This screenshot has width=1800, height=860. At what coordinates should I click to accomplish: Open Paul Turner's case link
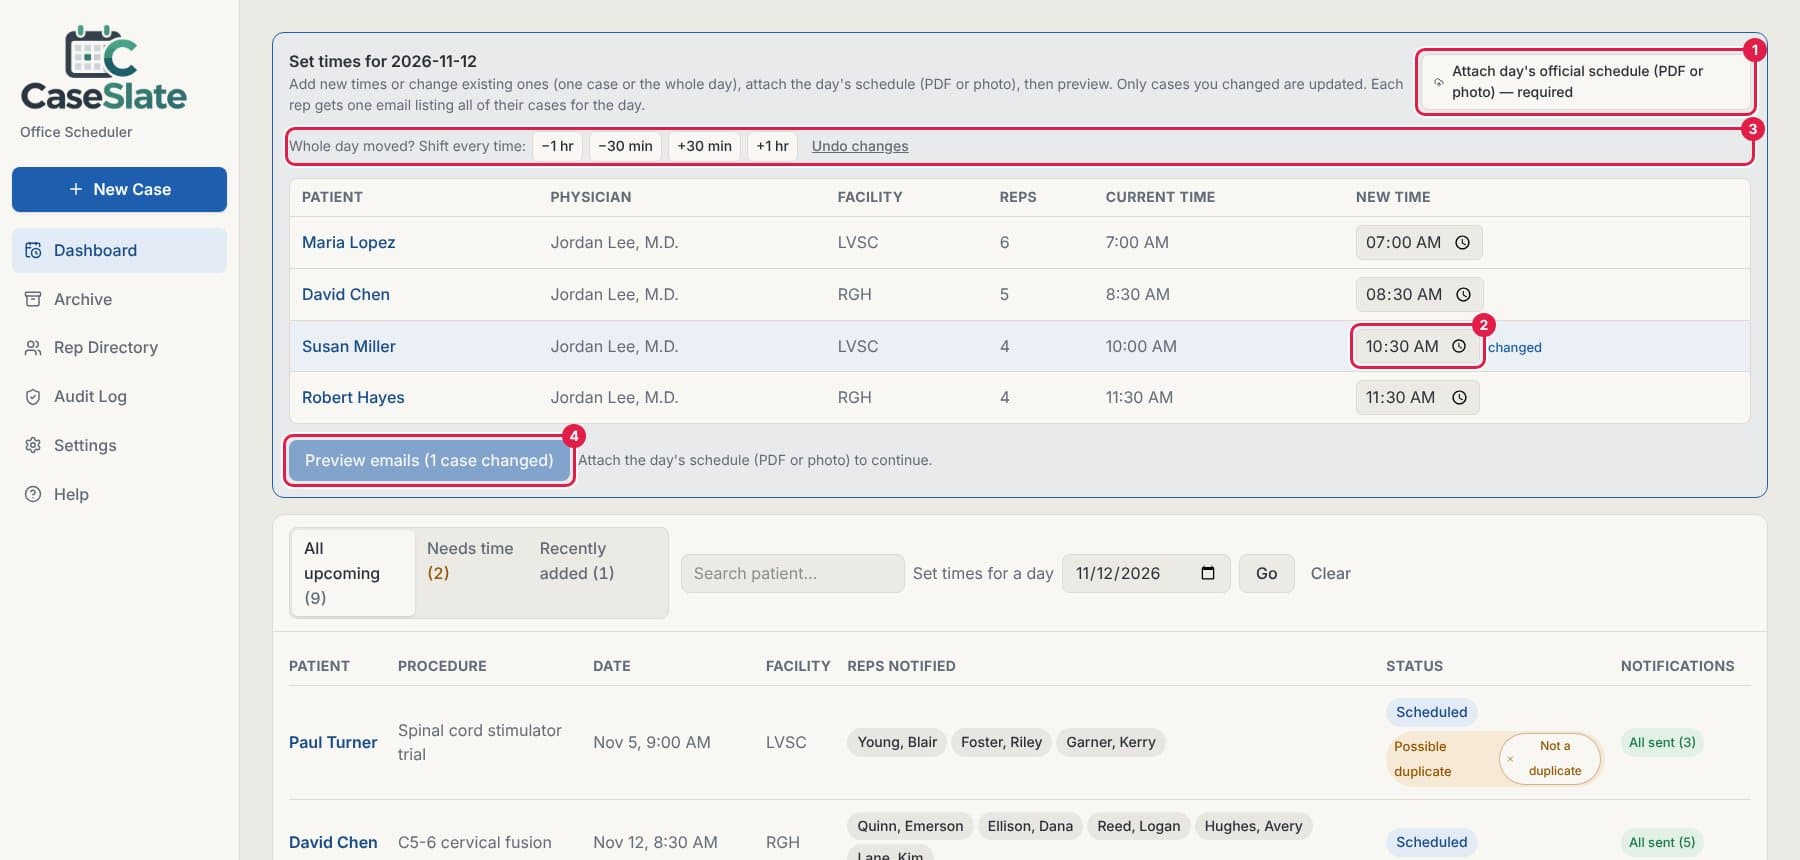(333, 742)
